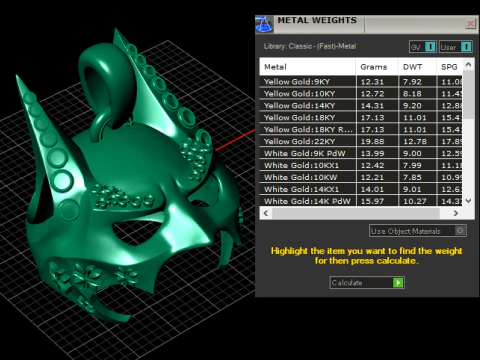Select the Yellow Gold:9KY row
The height and width of the screenshot is (360, 480).
(361, 82)
